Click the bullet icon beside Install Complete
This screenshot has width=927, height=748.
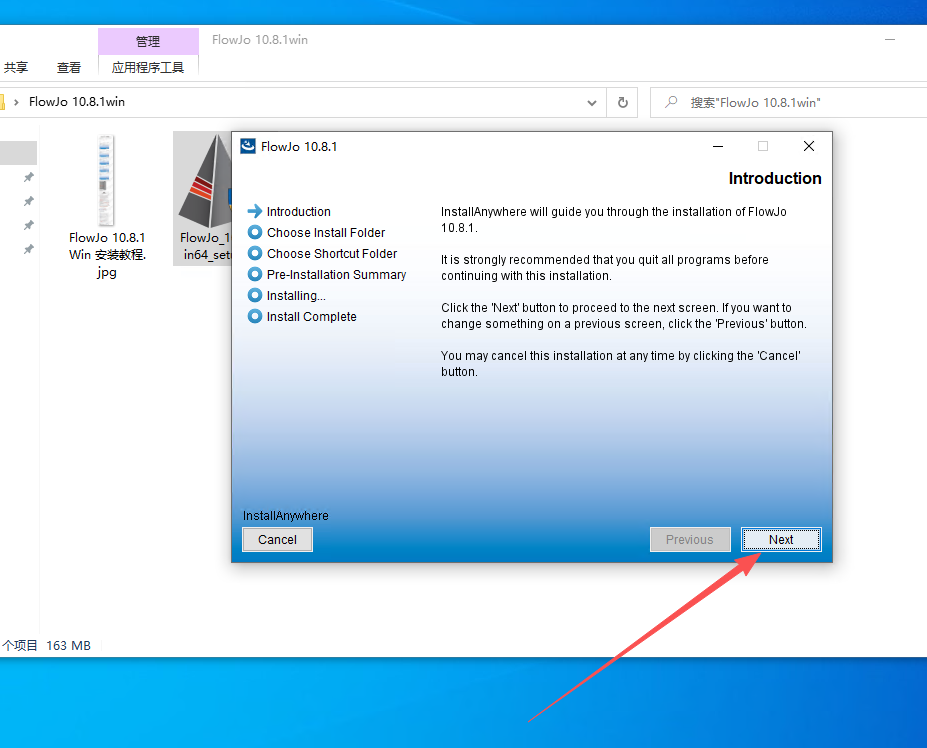[254, 316]
